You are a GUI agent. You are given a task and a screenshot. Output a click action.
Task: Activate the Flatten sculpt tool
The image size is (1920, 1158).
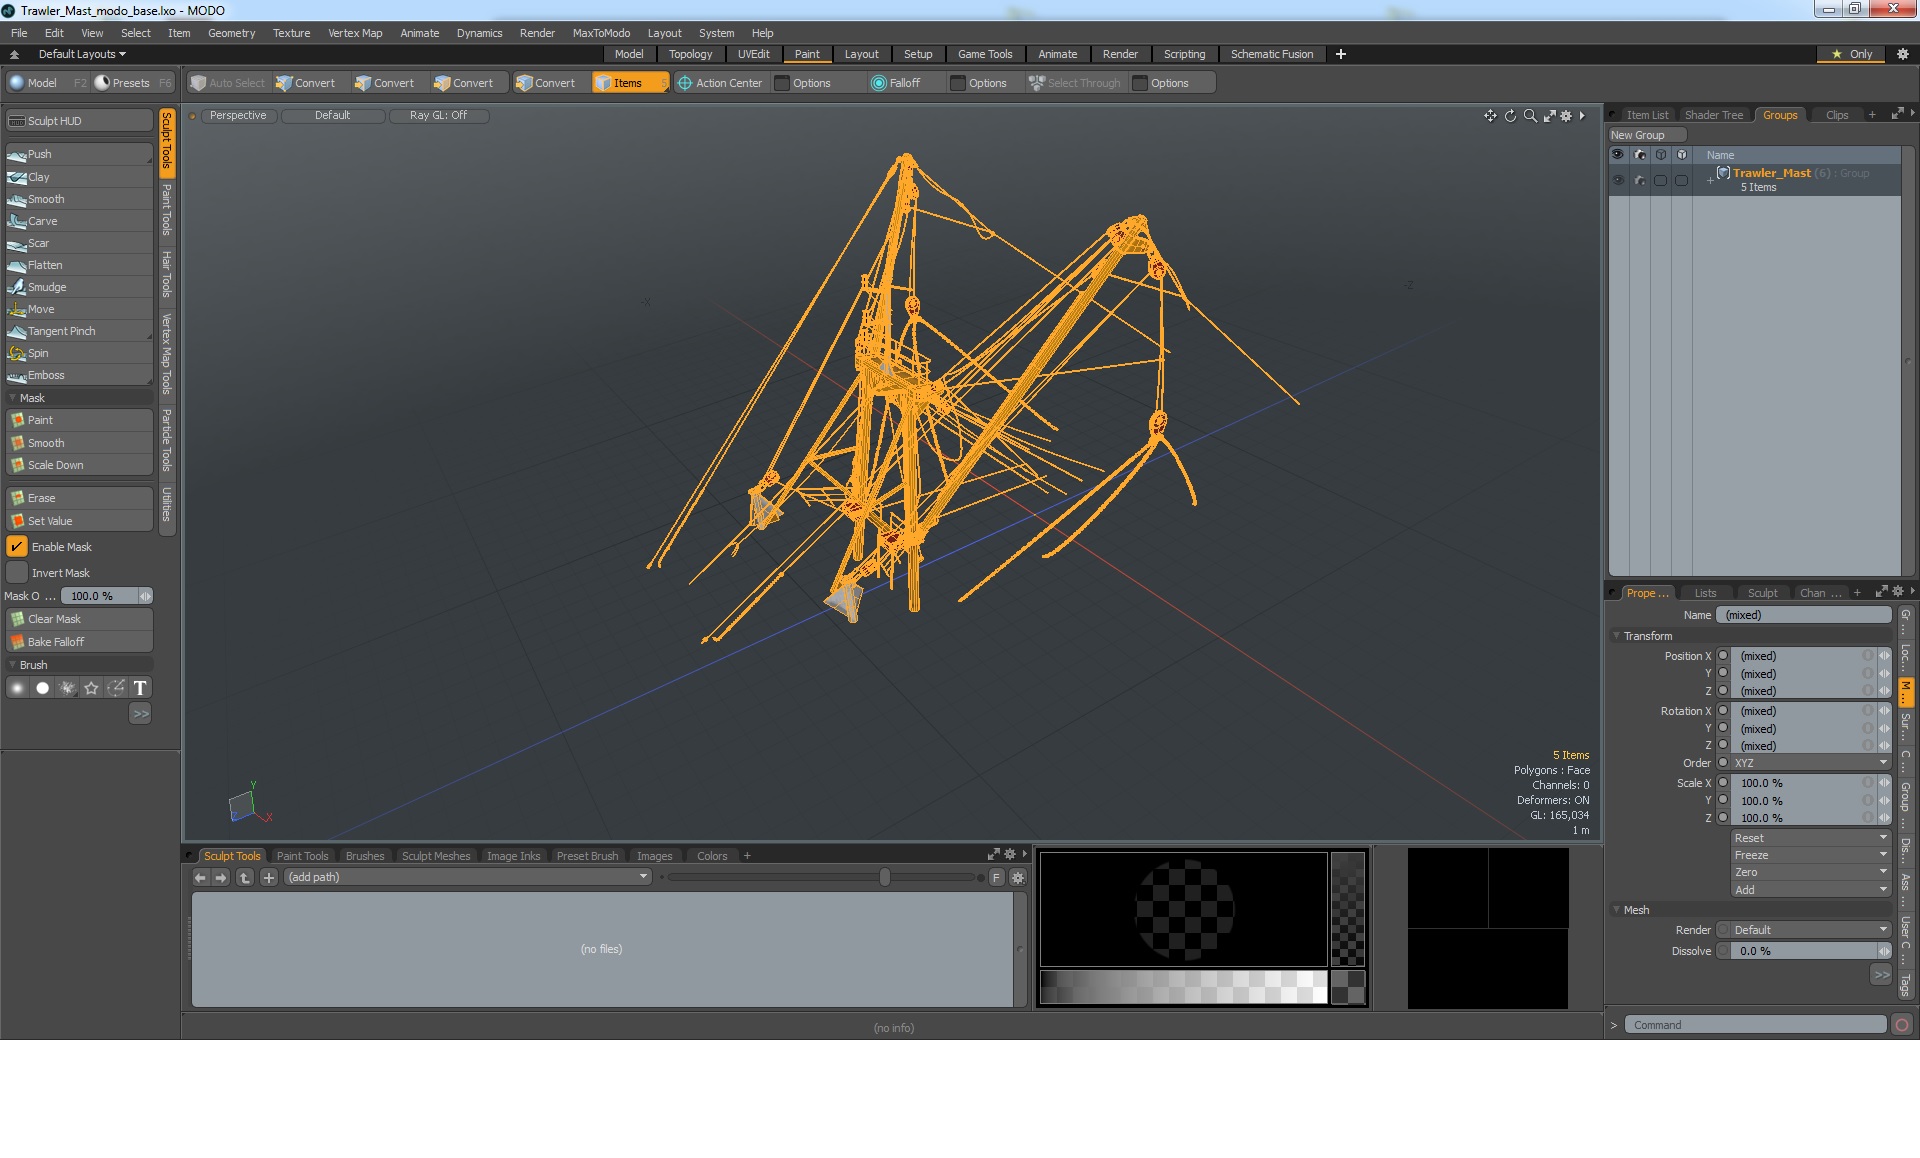79,265
